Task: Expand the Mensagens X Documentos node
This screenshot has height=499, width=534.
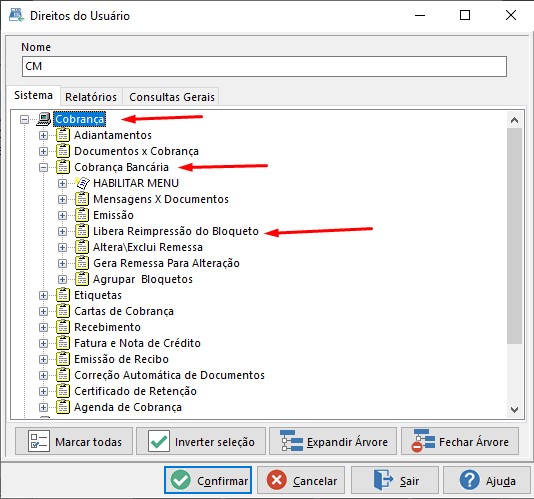Action: (x=62, y=200)
